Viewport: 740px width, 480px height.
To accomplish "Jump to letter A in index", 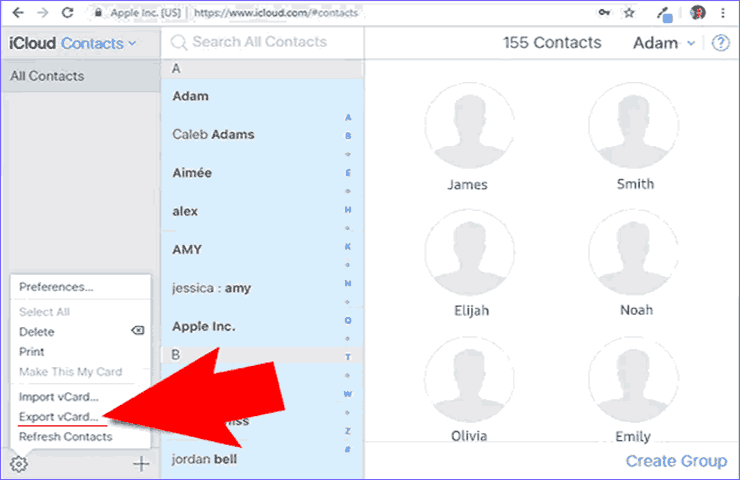I will pyautogui.click(x=348, y=118).
